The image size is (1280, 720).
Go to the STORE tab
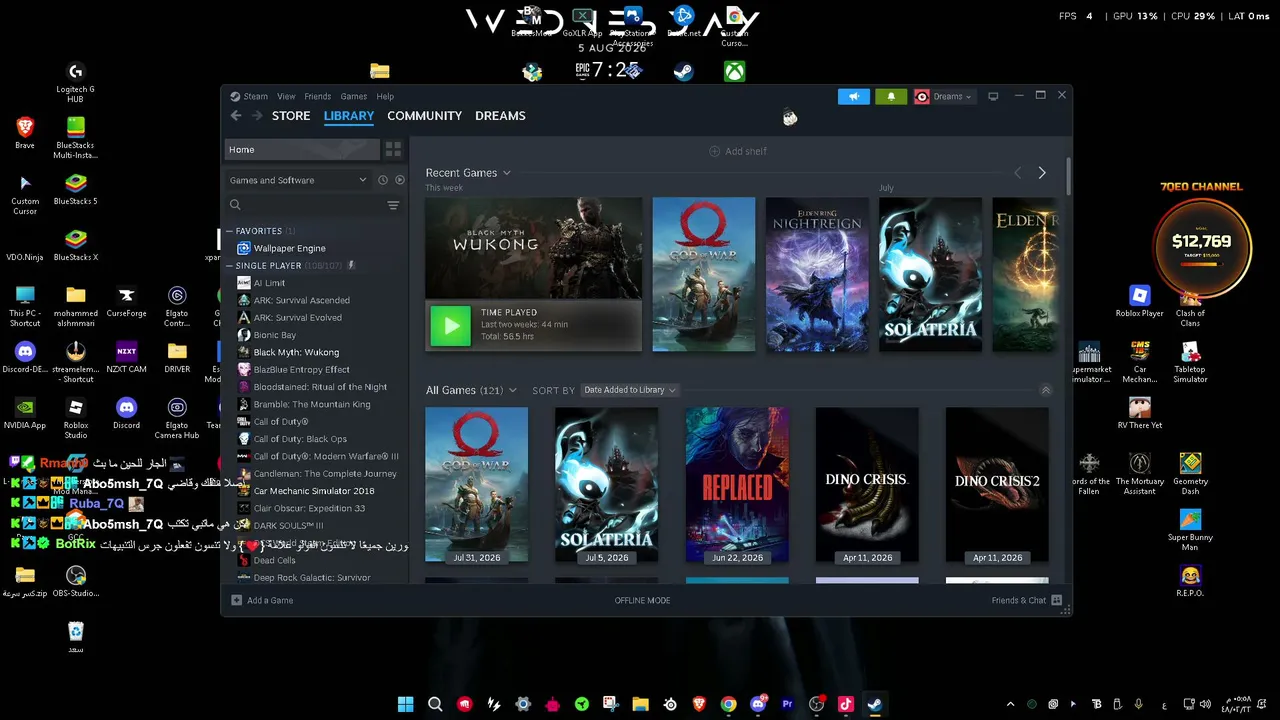(291, 116)
